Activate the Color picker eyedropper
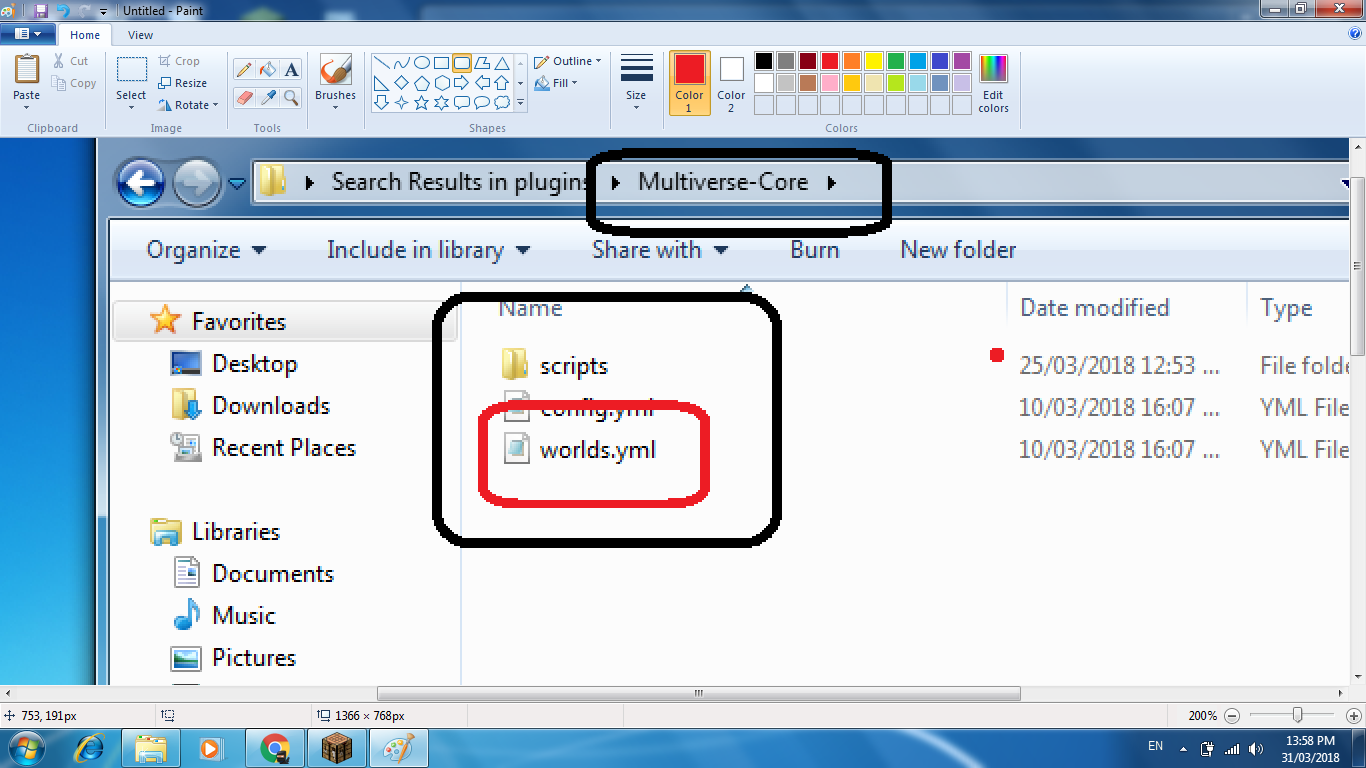1366x768 pixels. pyautogui.click(x=267, y=97)
